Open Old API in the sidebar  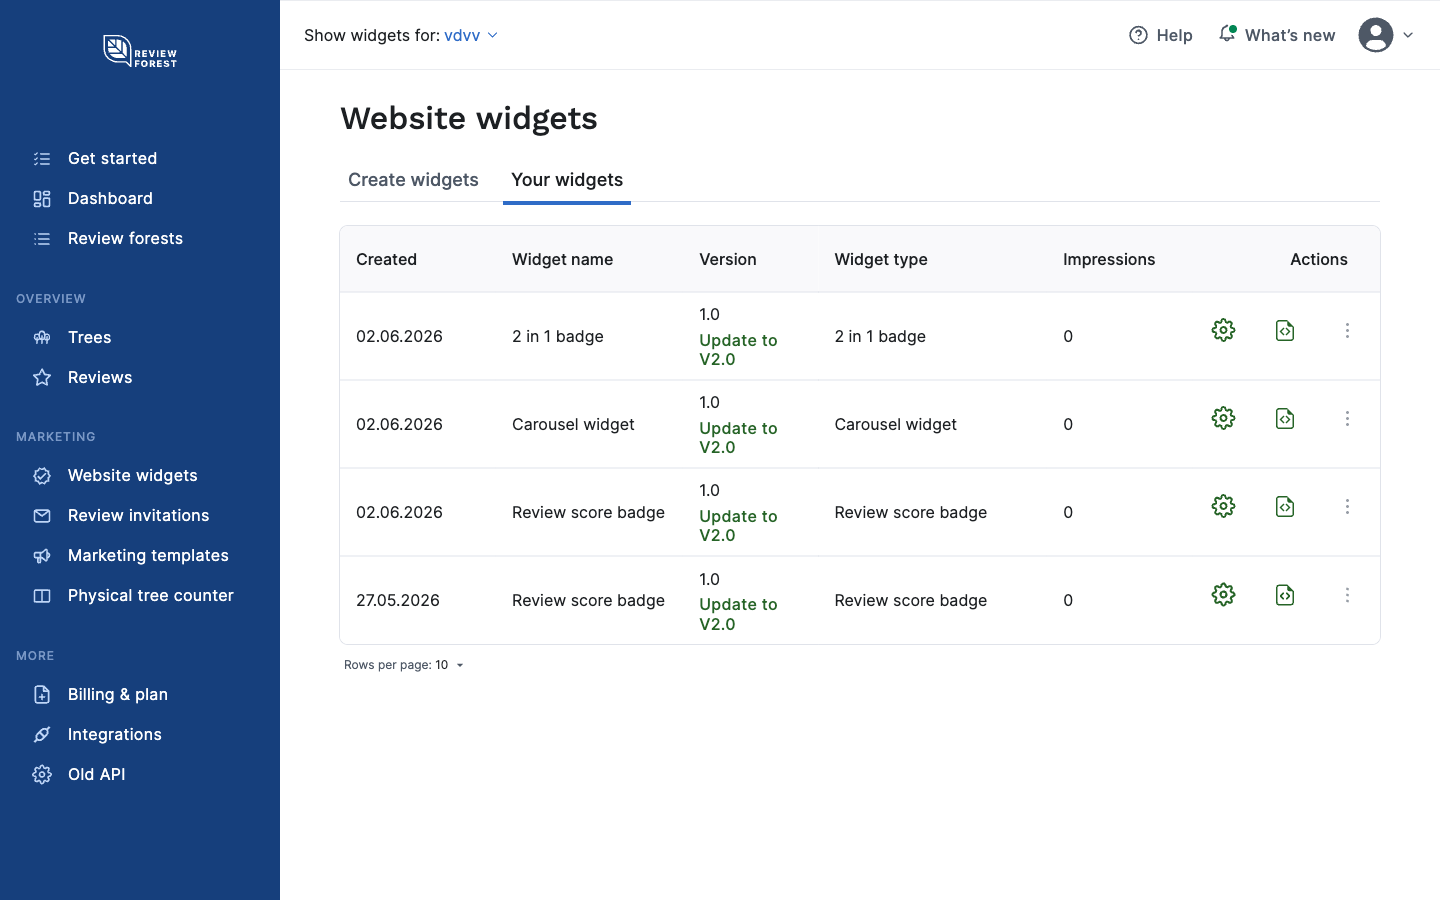pos(96,775)
